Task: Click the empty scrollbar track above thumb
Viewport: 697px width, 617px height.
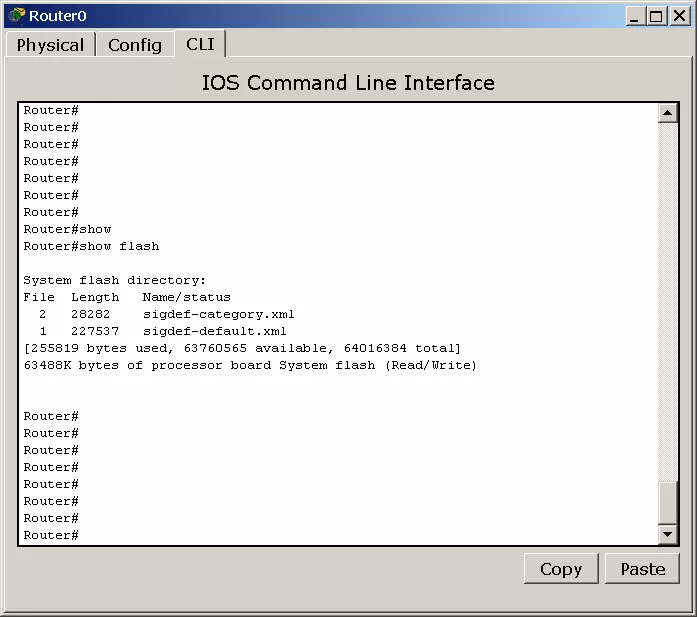Action: click(x=668, y=300)
